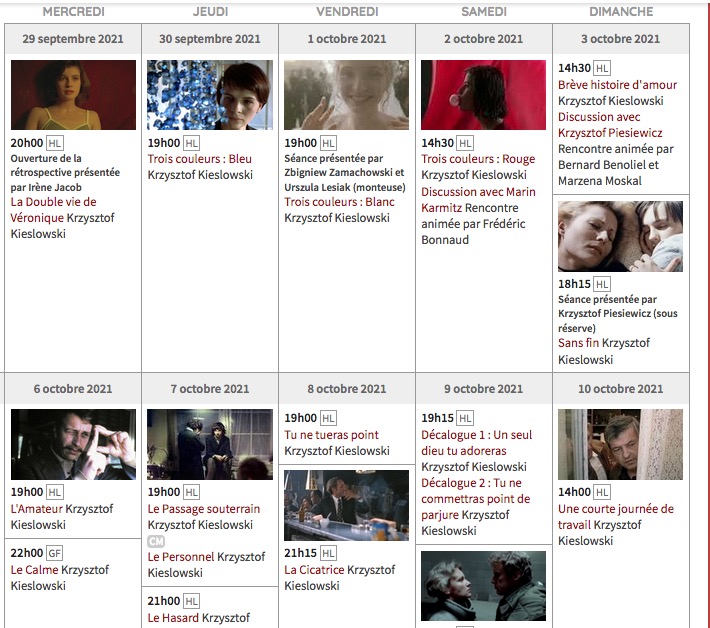Image resolution: width=710 pixels, height=628 pixels.
Task: Click the SAMEDI column heading
Action: [484, 12]
